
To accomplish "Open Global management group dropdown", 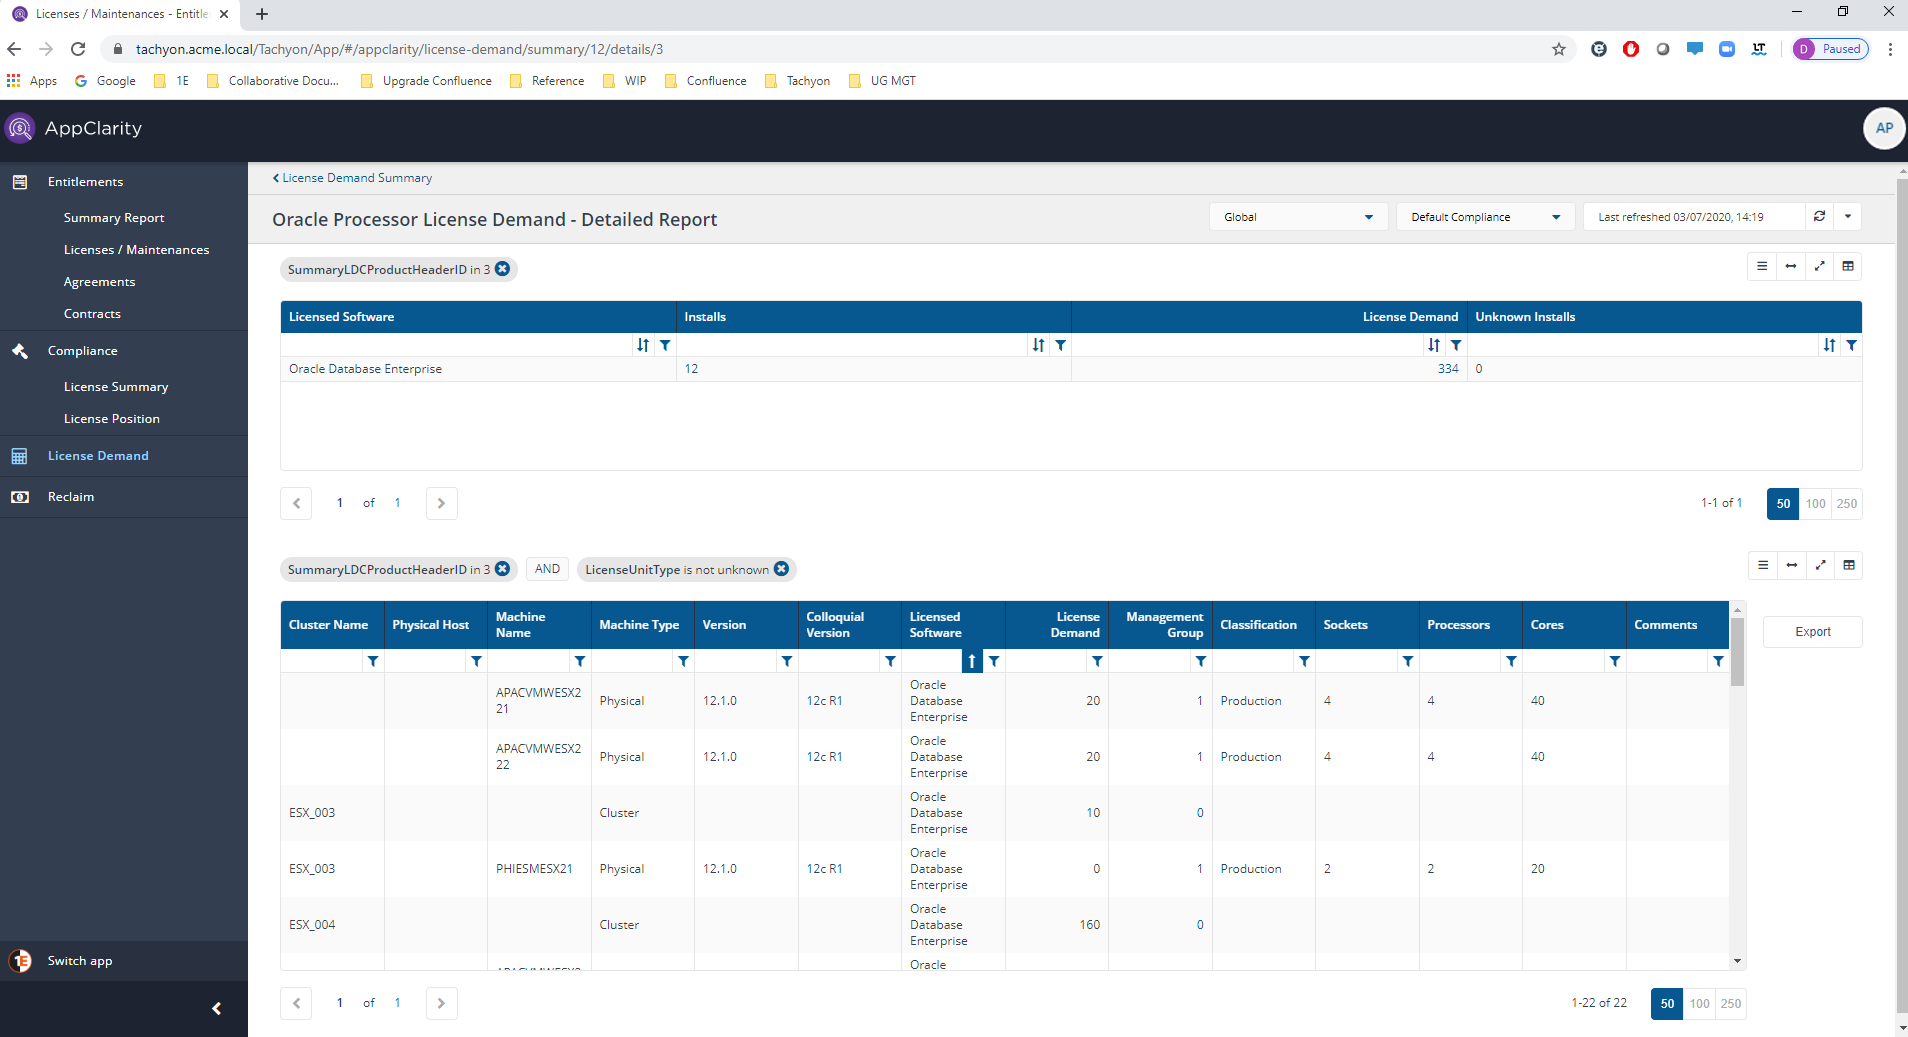I will click(1298, 217).
